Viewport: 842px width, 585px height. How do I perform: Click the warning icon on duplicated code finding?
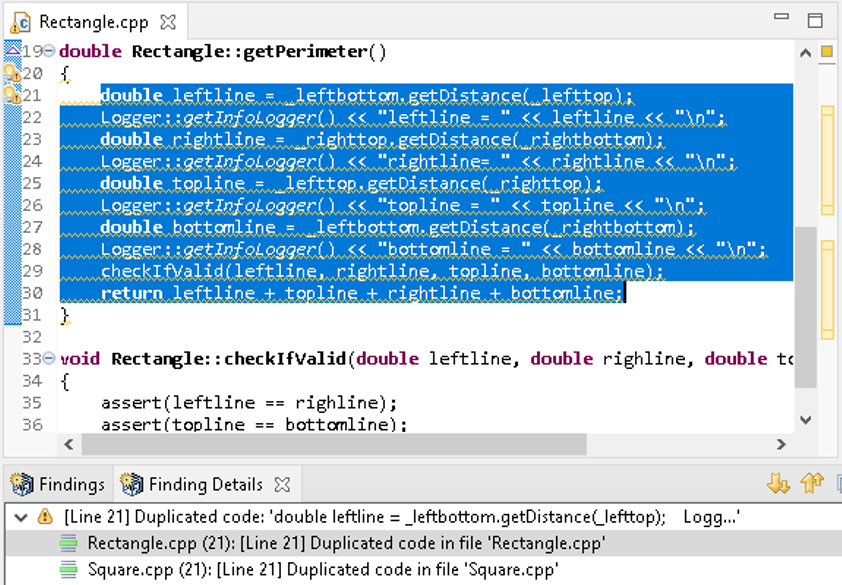point(45,517)
